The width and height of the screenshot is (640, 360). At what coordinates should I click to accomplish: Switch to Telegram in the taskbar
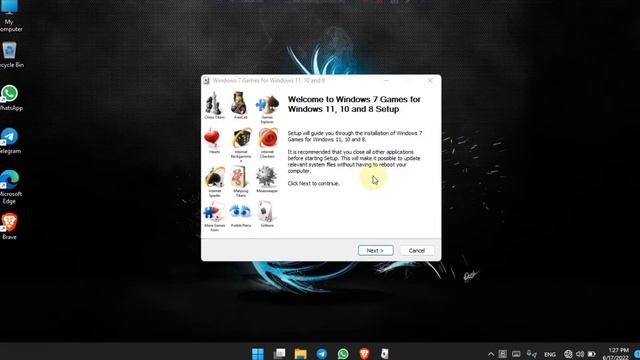tap(322, 353)
